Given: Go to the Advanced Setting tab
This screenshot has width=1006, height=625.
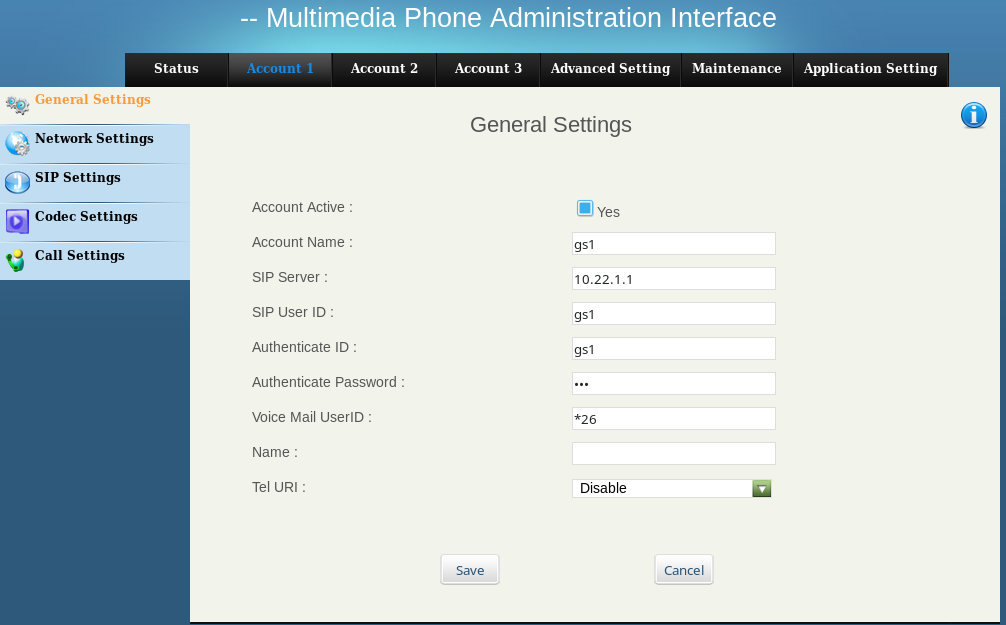Looking at the screenshot, I should click(610, 69).
